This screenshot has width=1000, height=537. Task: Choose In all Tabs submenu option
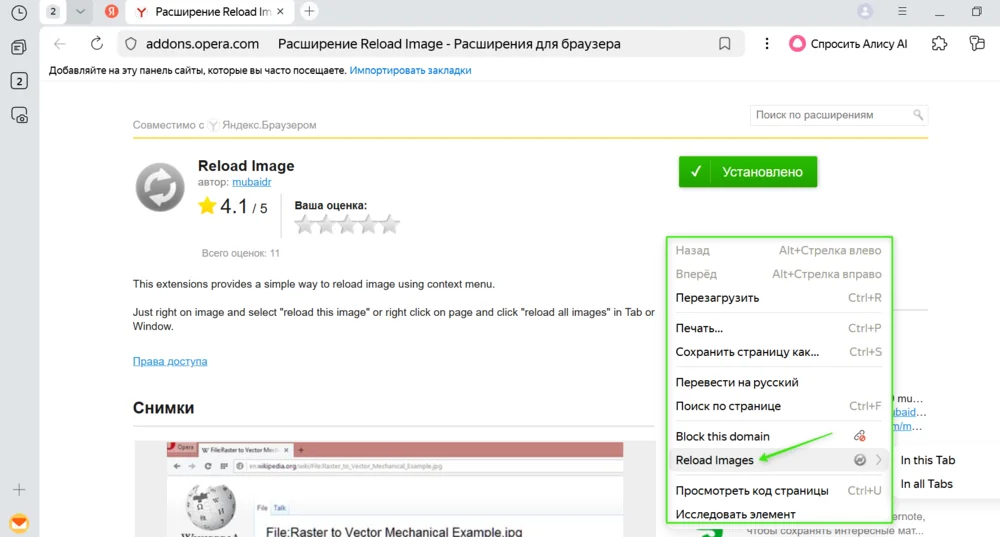coord(926,484)
